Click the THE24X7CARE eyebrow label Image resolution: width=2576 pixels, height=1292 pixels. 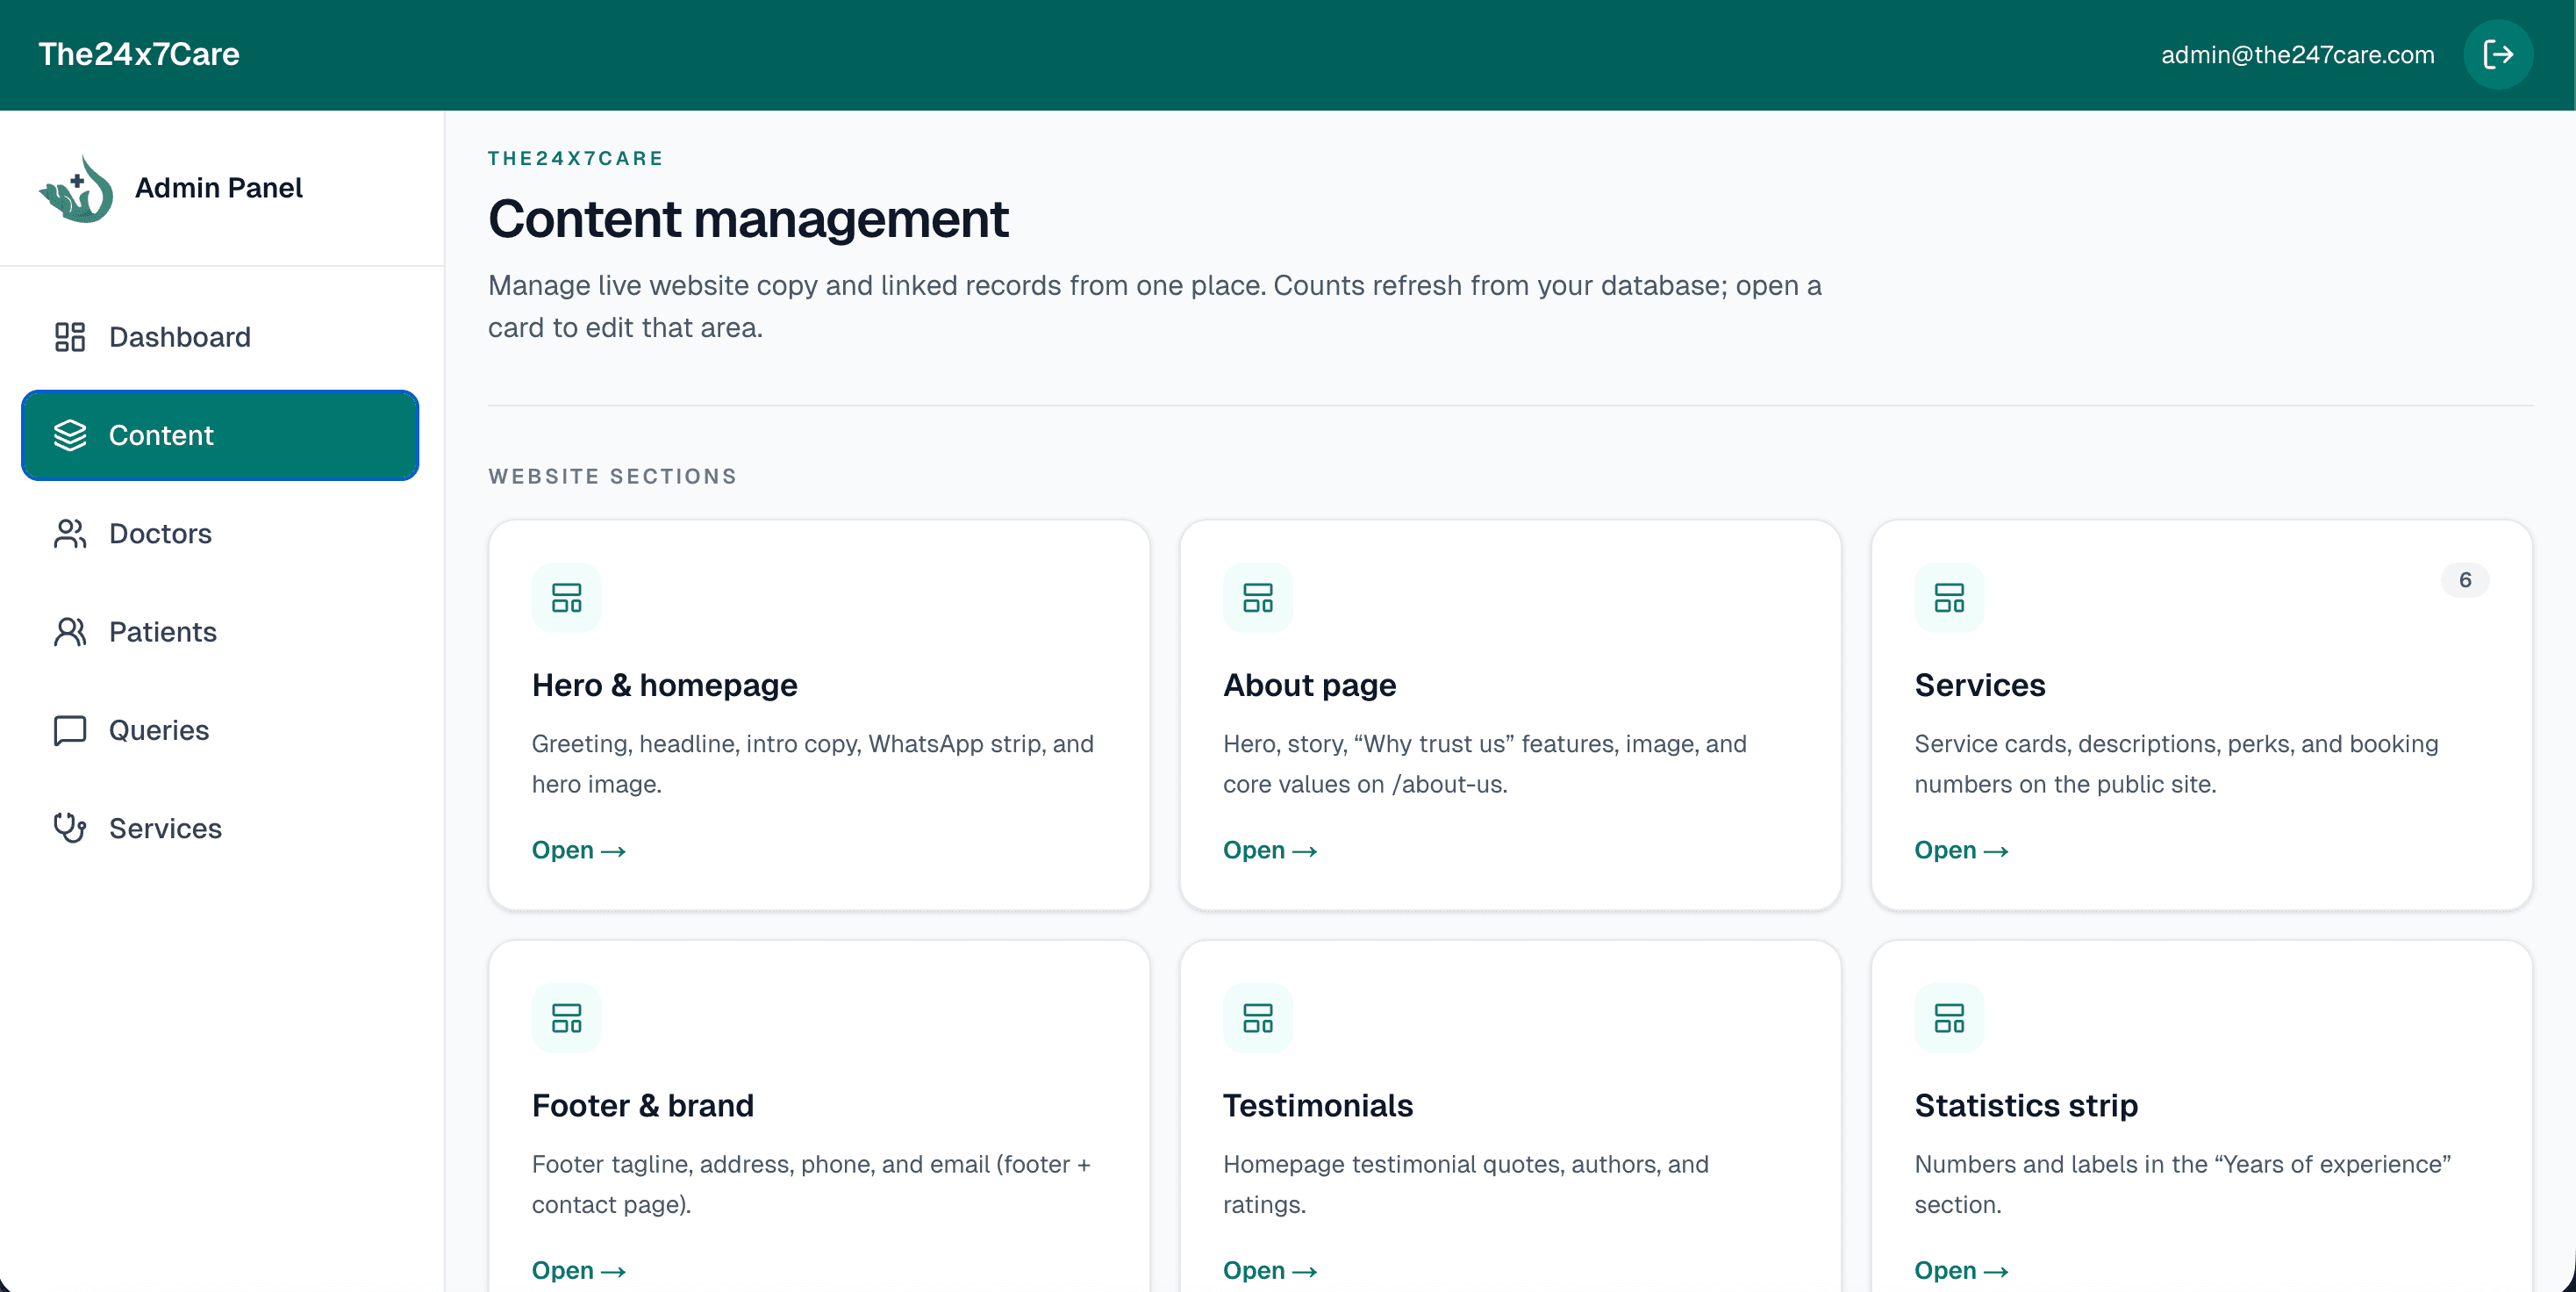pos(575,158)
